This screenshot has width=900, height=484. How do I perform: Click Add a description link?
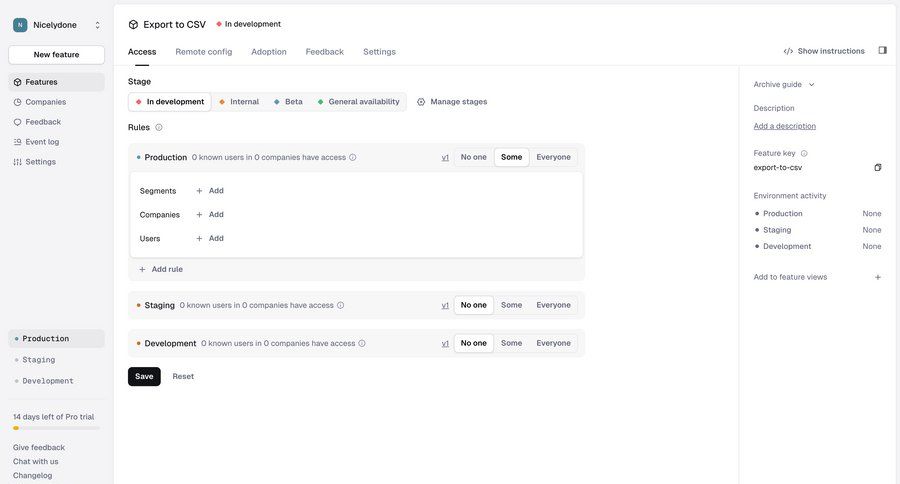point(785,126)
